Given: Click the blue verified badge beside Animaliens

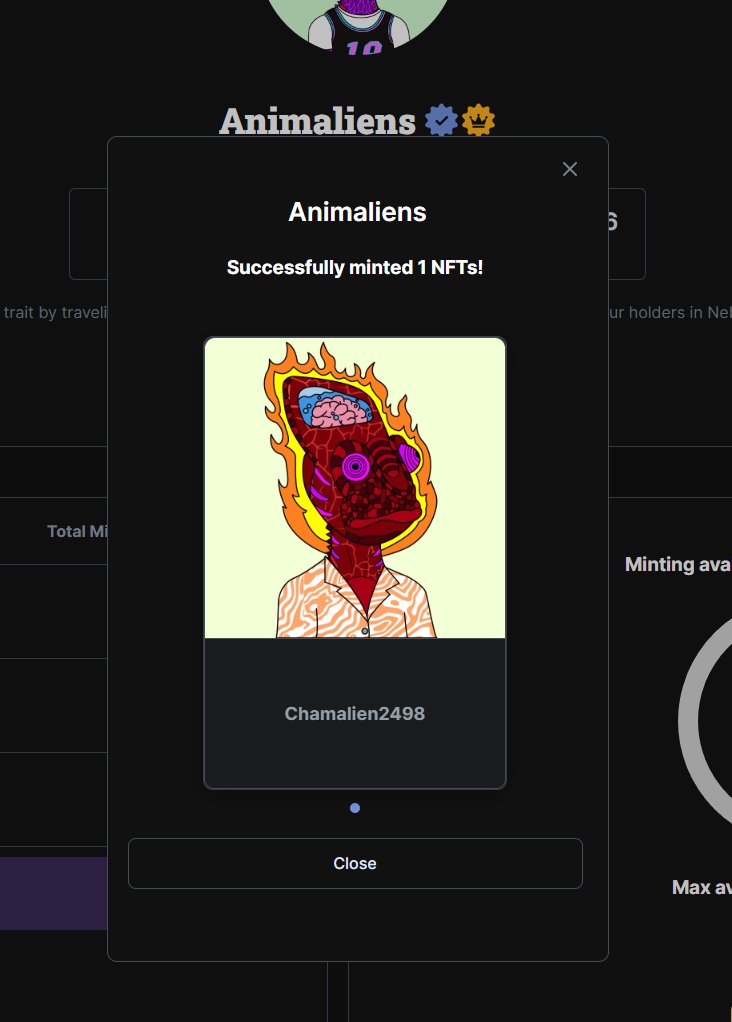Looking at the screenshot, I should pyautogui.click(x=441, y=120).
